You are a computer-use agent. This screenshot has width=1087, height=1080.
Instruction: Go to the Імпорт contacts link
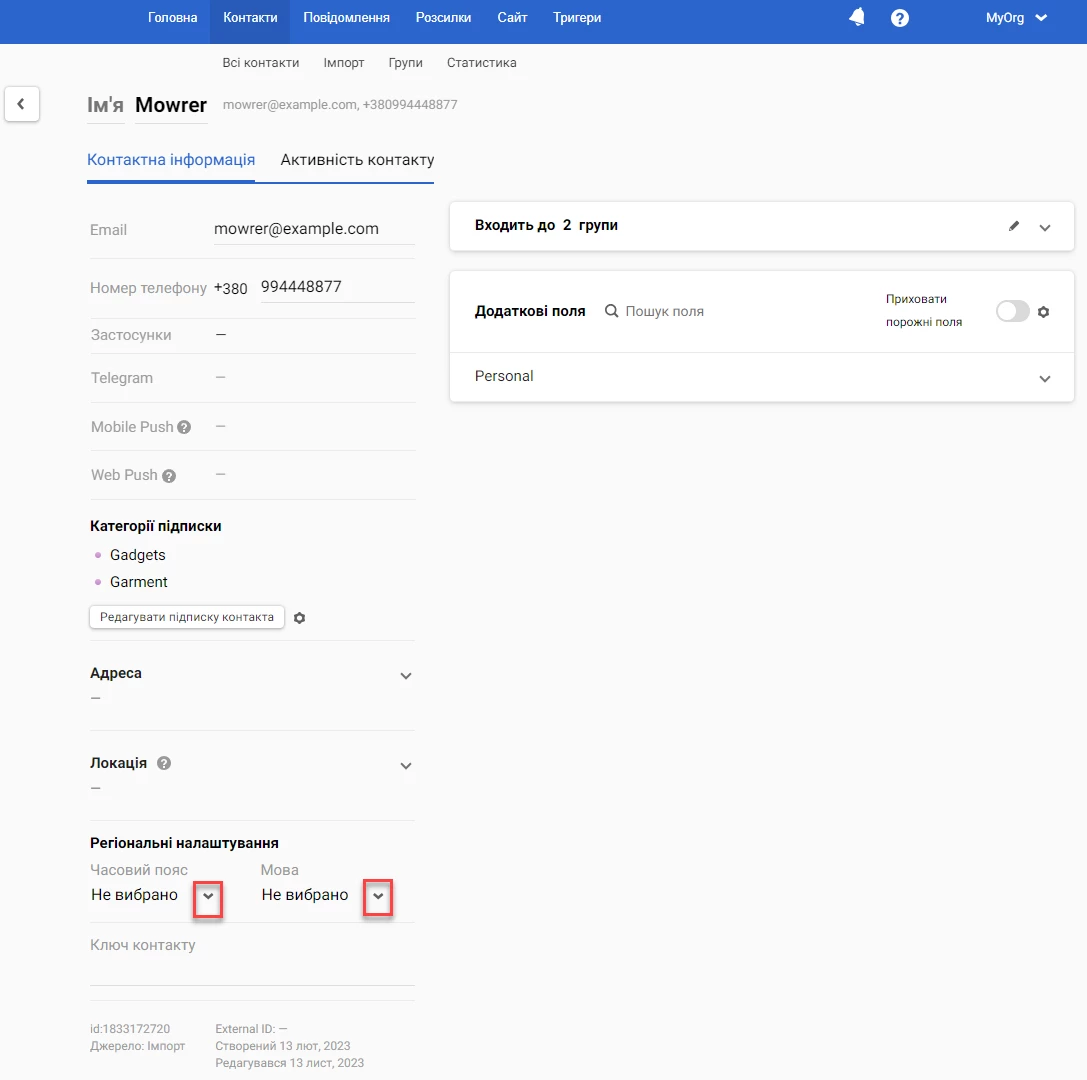click(344, 62)
